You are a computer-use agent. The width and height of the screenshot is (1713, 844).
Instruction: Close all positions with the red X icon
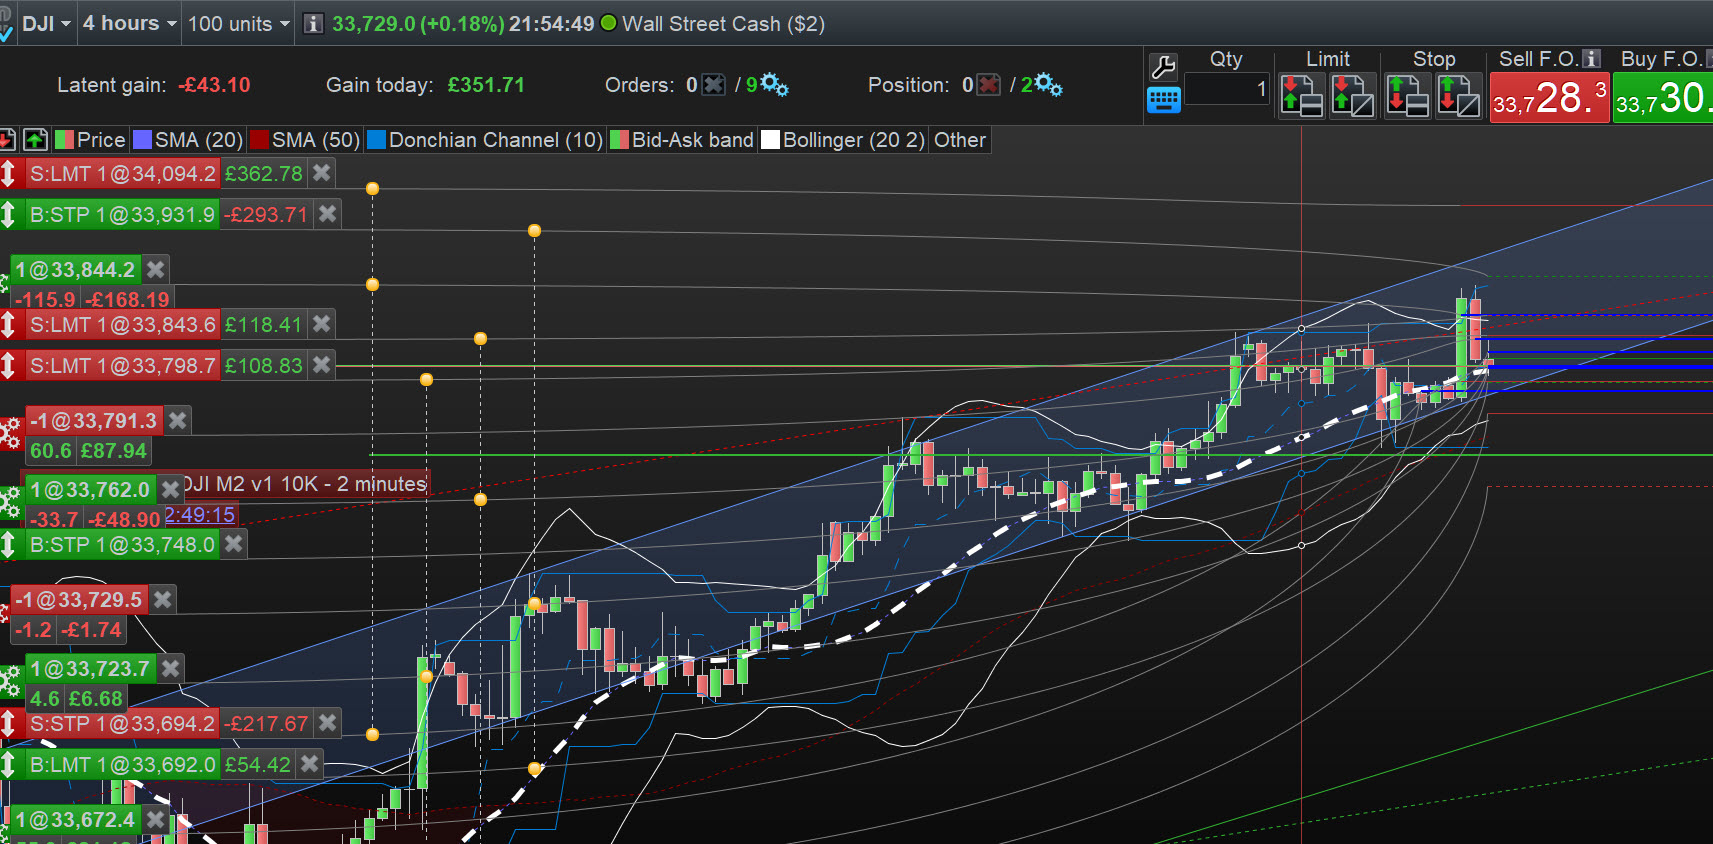point(988,85)
